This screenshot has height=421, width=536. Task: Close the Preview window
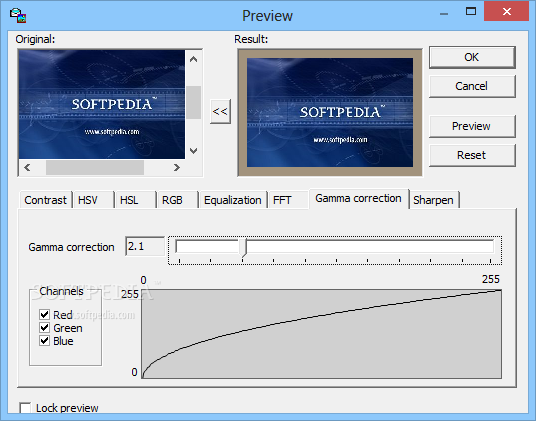click(507, 12)
